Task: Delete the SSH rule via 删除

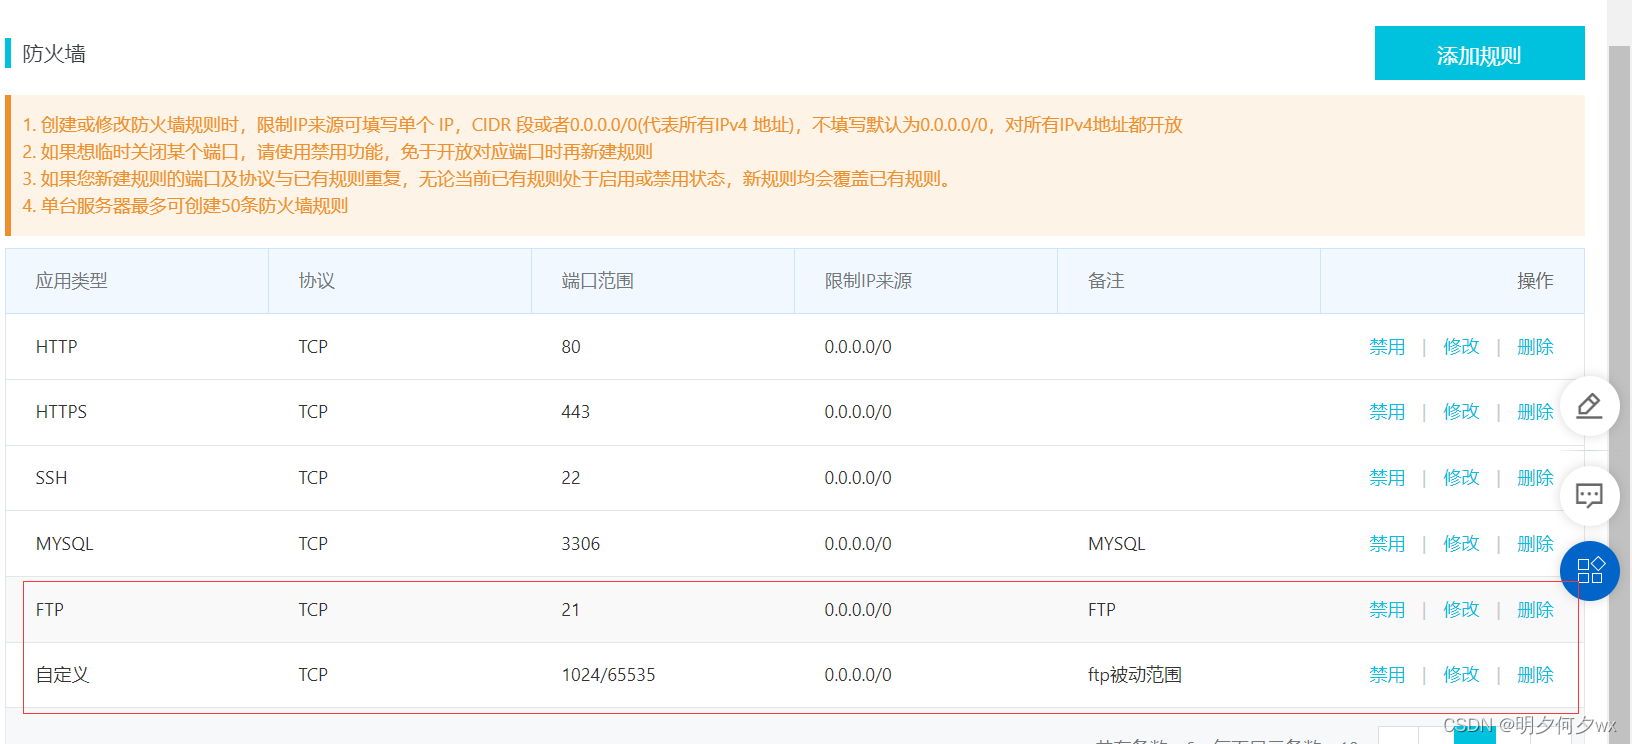Action: coord(1535,478)
